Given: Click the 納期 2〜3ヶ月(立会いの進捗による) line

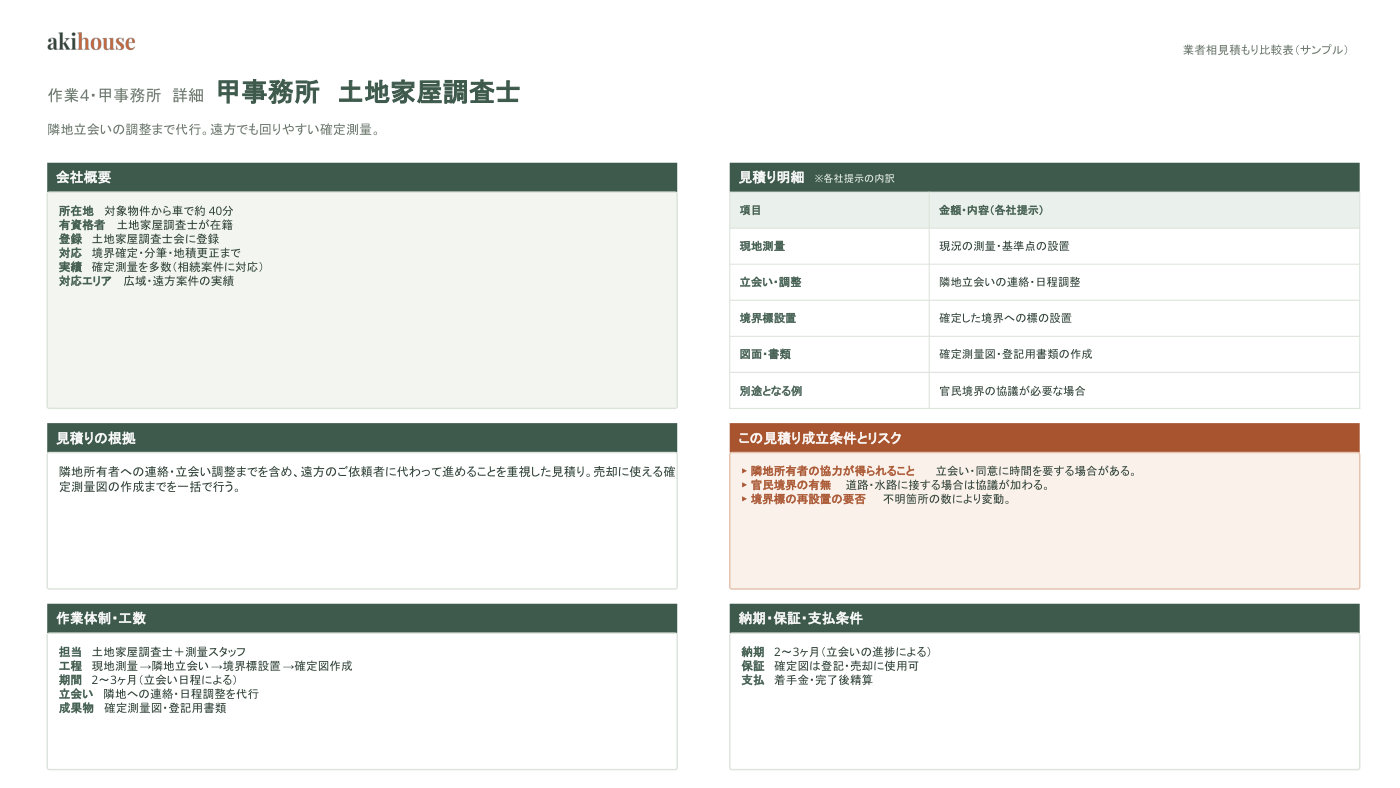Looking at the screenshot, I should click(x=837, y=652).
